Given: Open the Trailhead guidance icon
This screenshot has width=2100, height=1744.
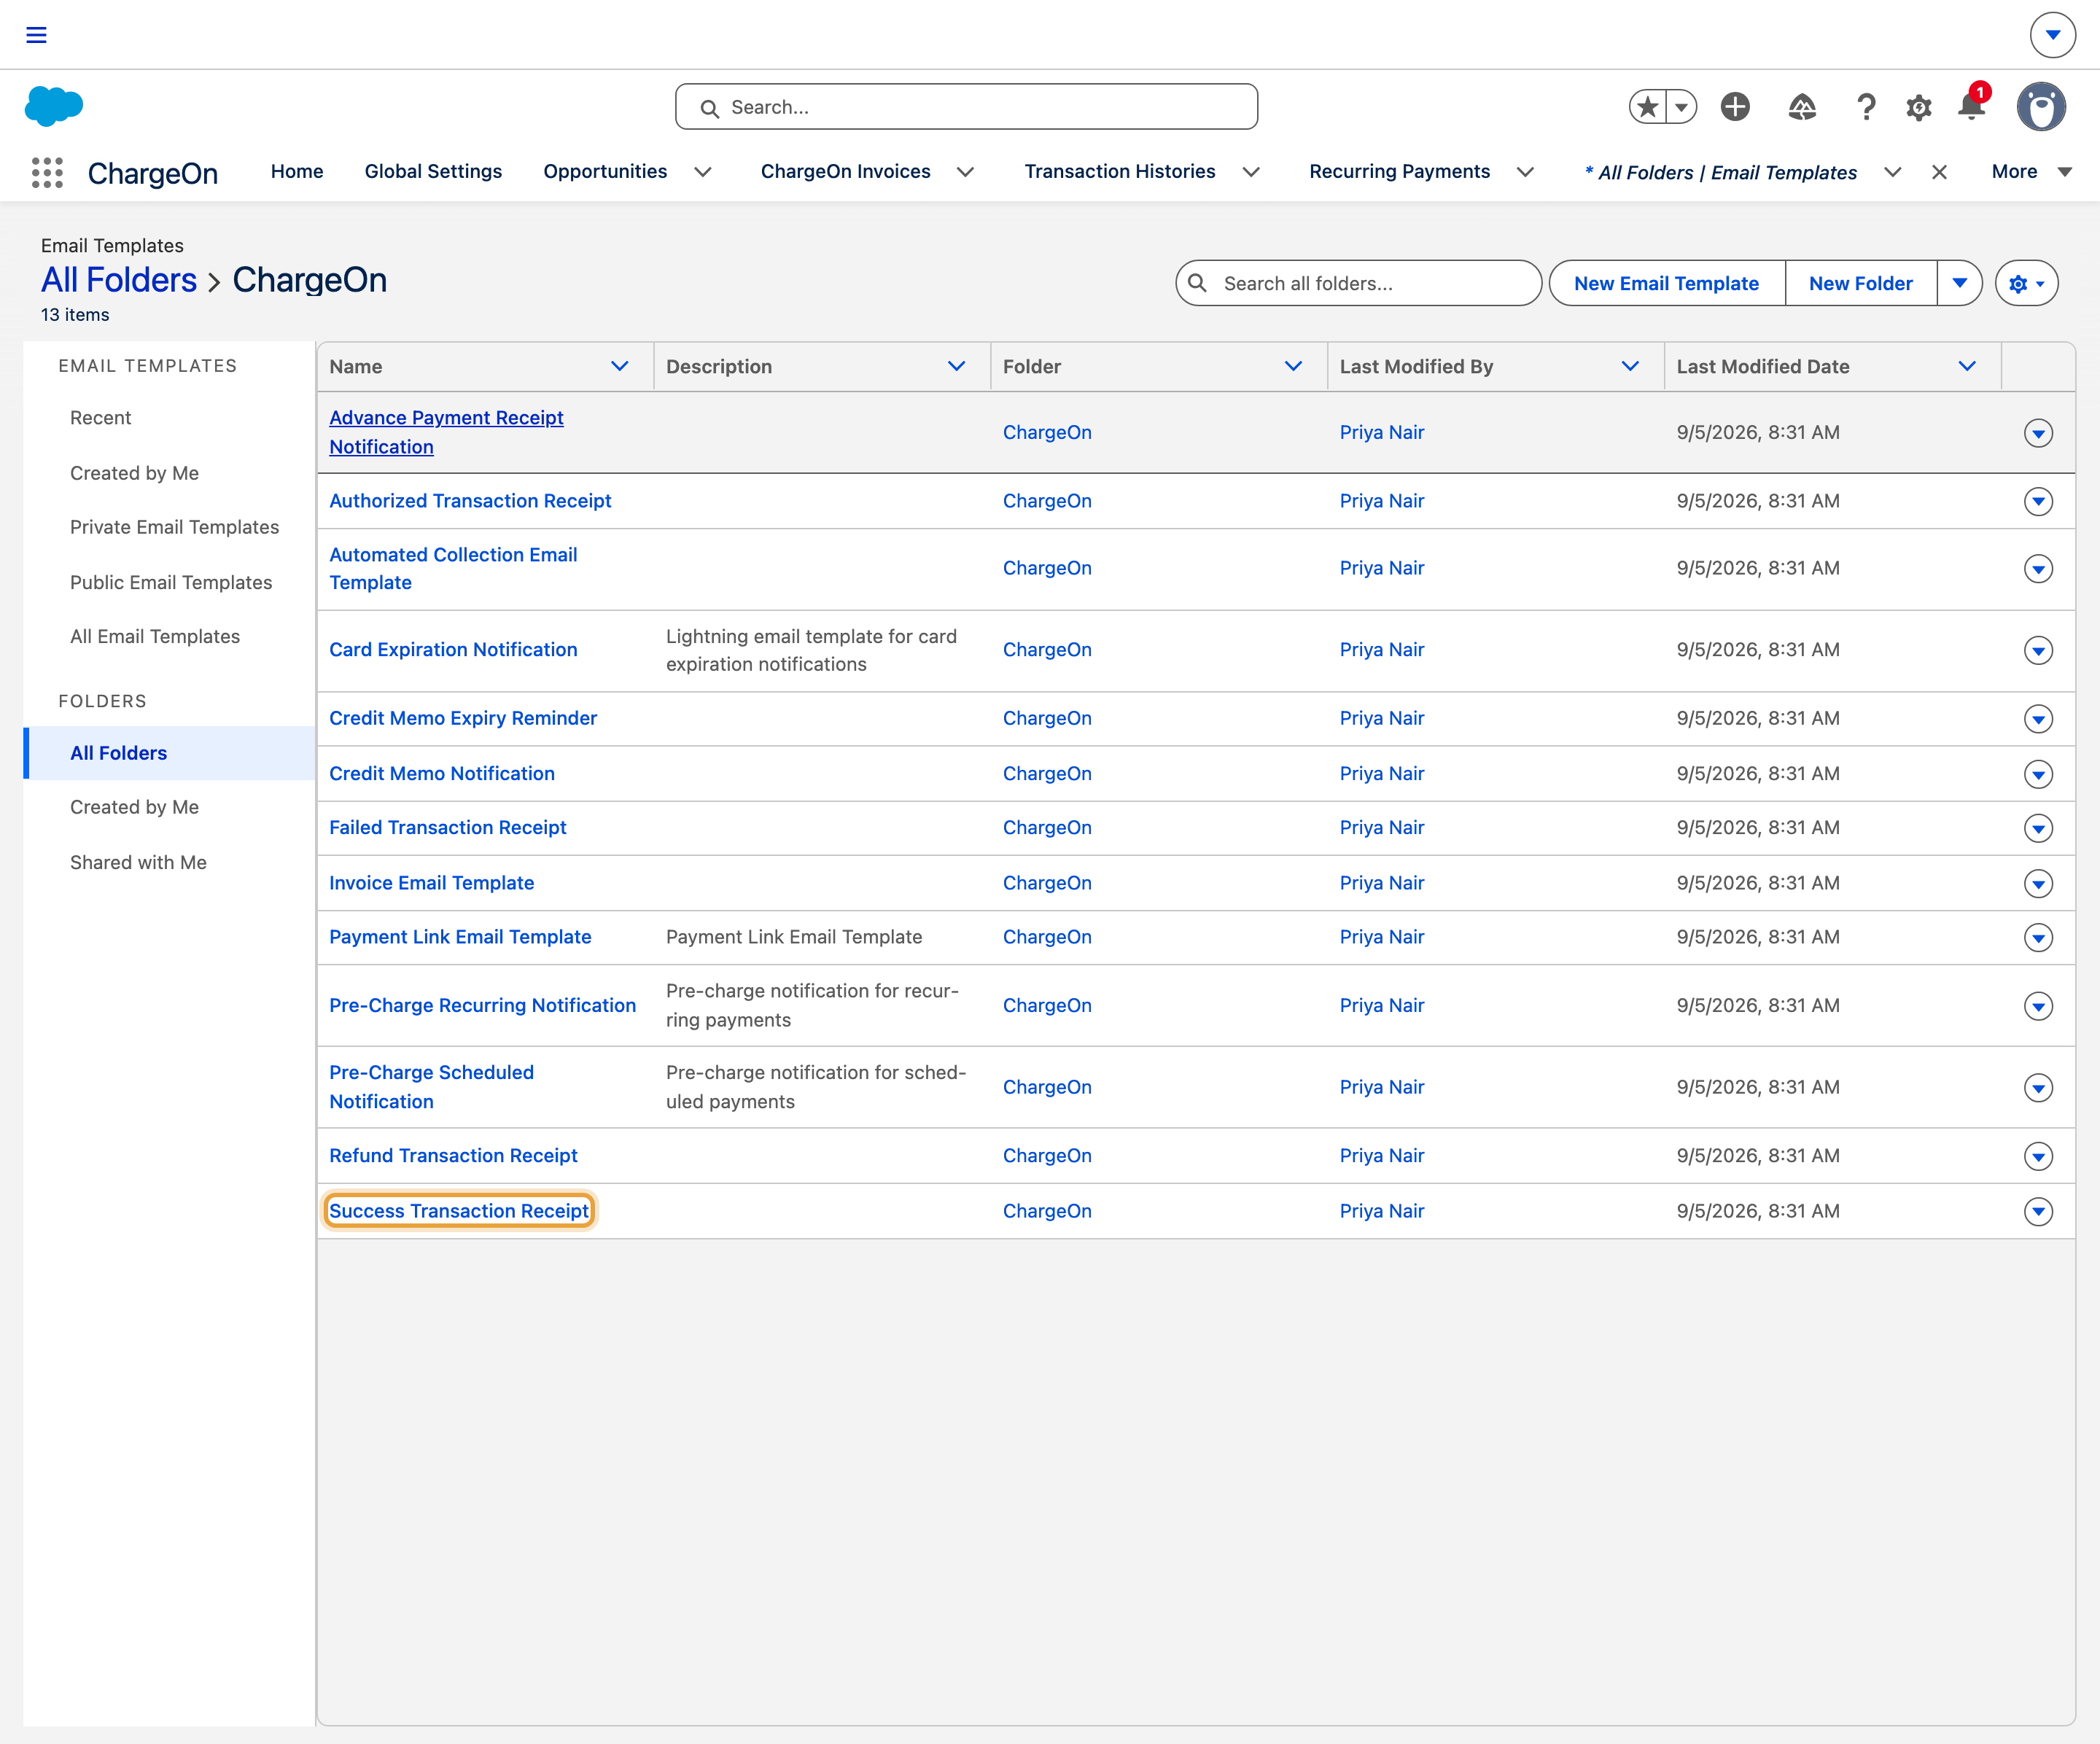Looking at the screenshot, I should click(1801, 106).
